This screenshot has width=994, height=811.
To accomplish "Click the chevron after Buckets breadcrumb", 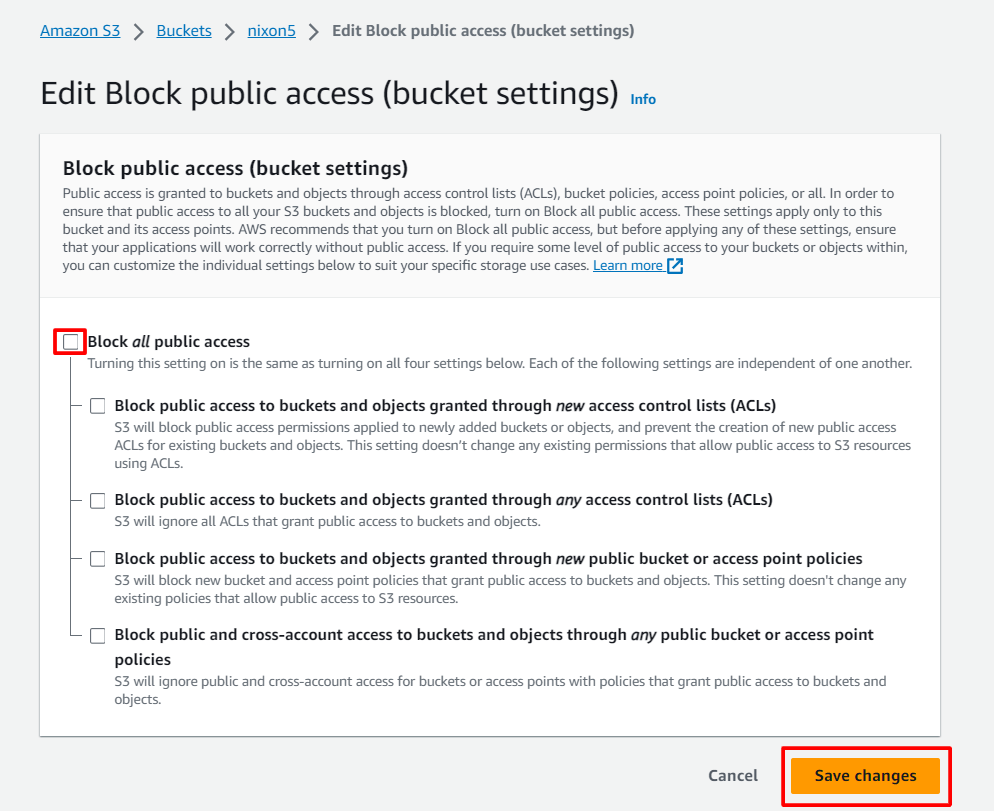I will (x=230, y=31).
